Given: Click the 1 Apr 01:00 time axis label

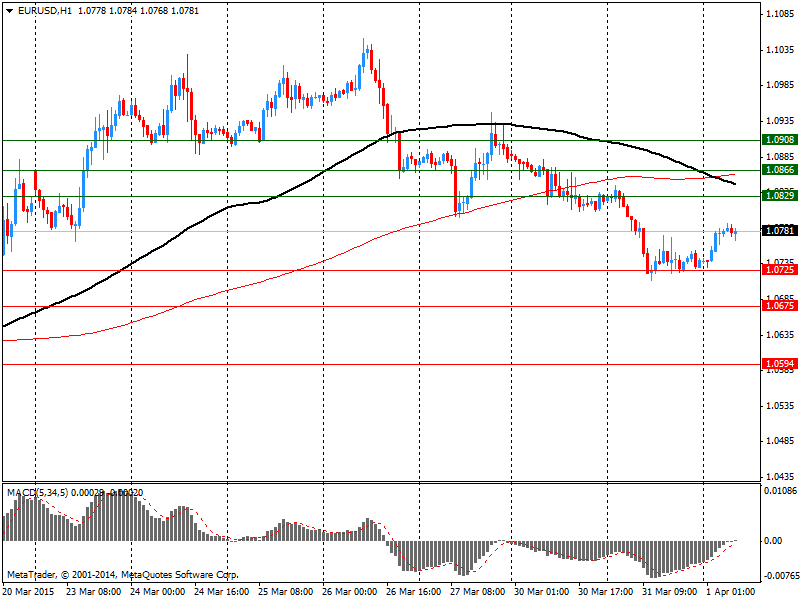Looking at the screenshot, I should 731,592.
